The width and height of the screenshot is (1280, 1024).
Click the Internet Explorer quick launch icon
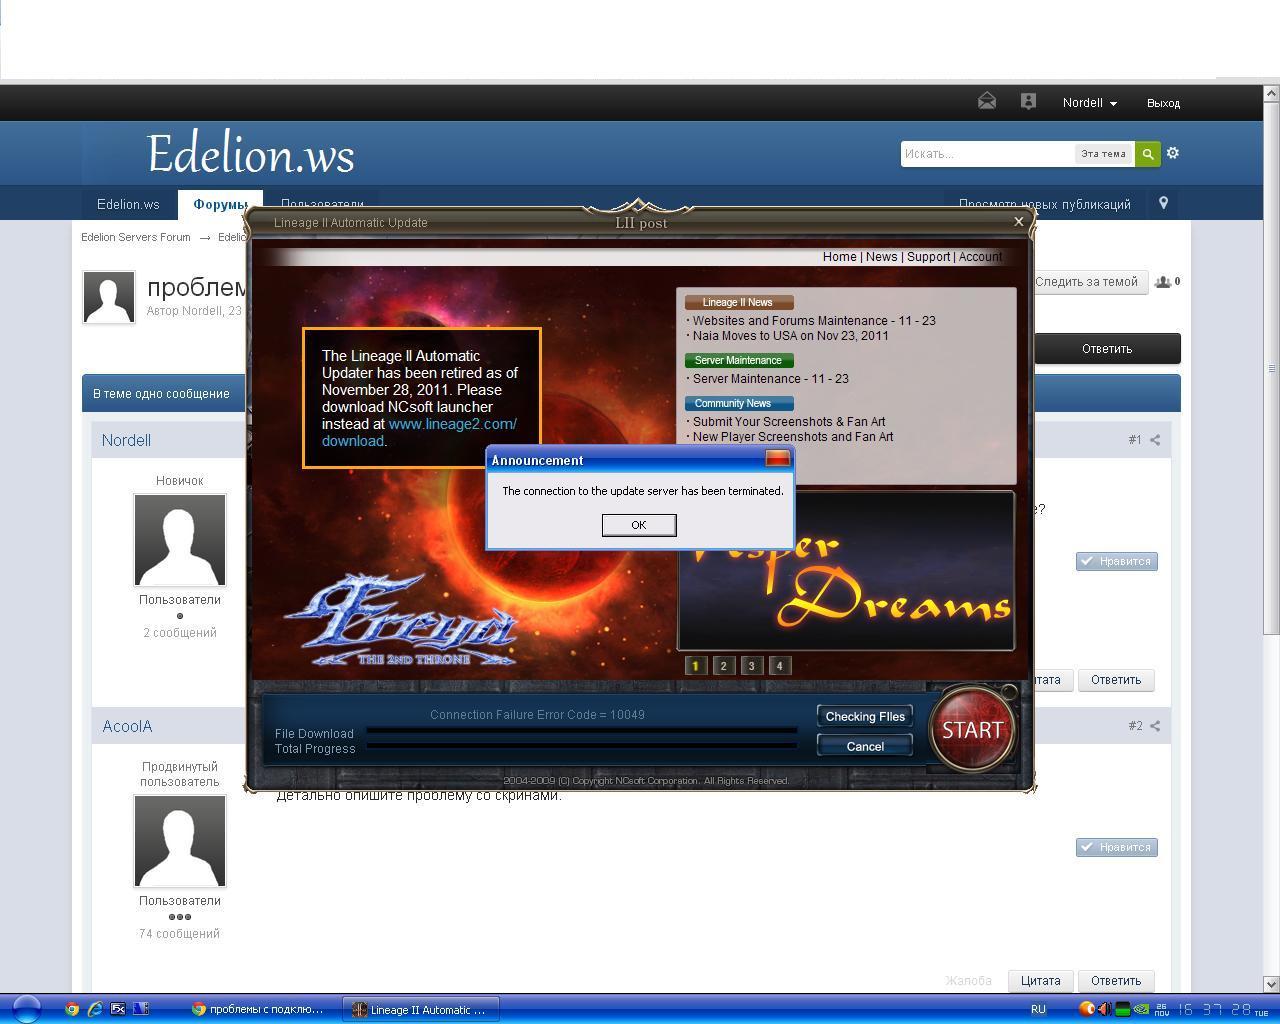(x=95, y=1009)
